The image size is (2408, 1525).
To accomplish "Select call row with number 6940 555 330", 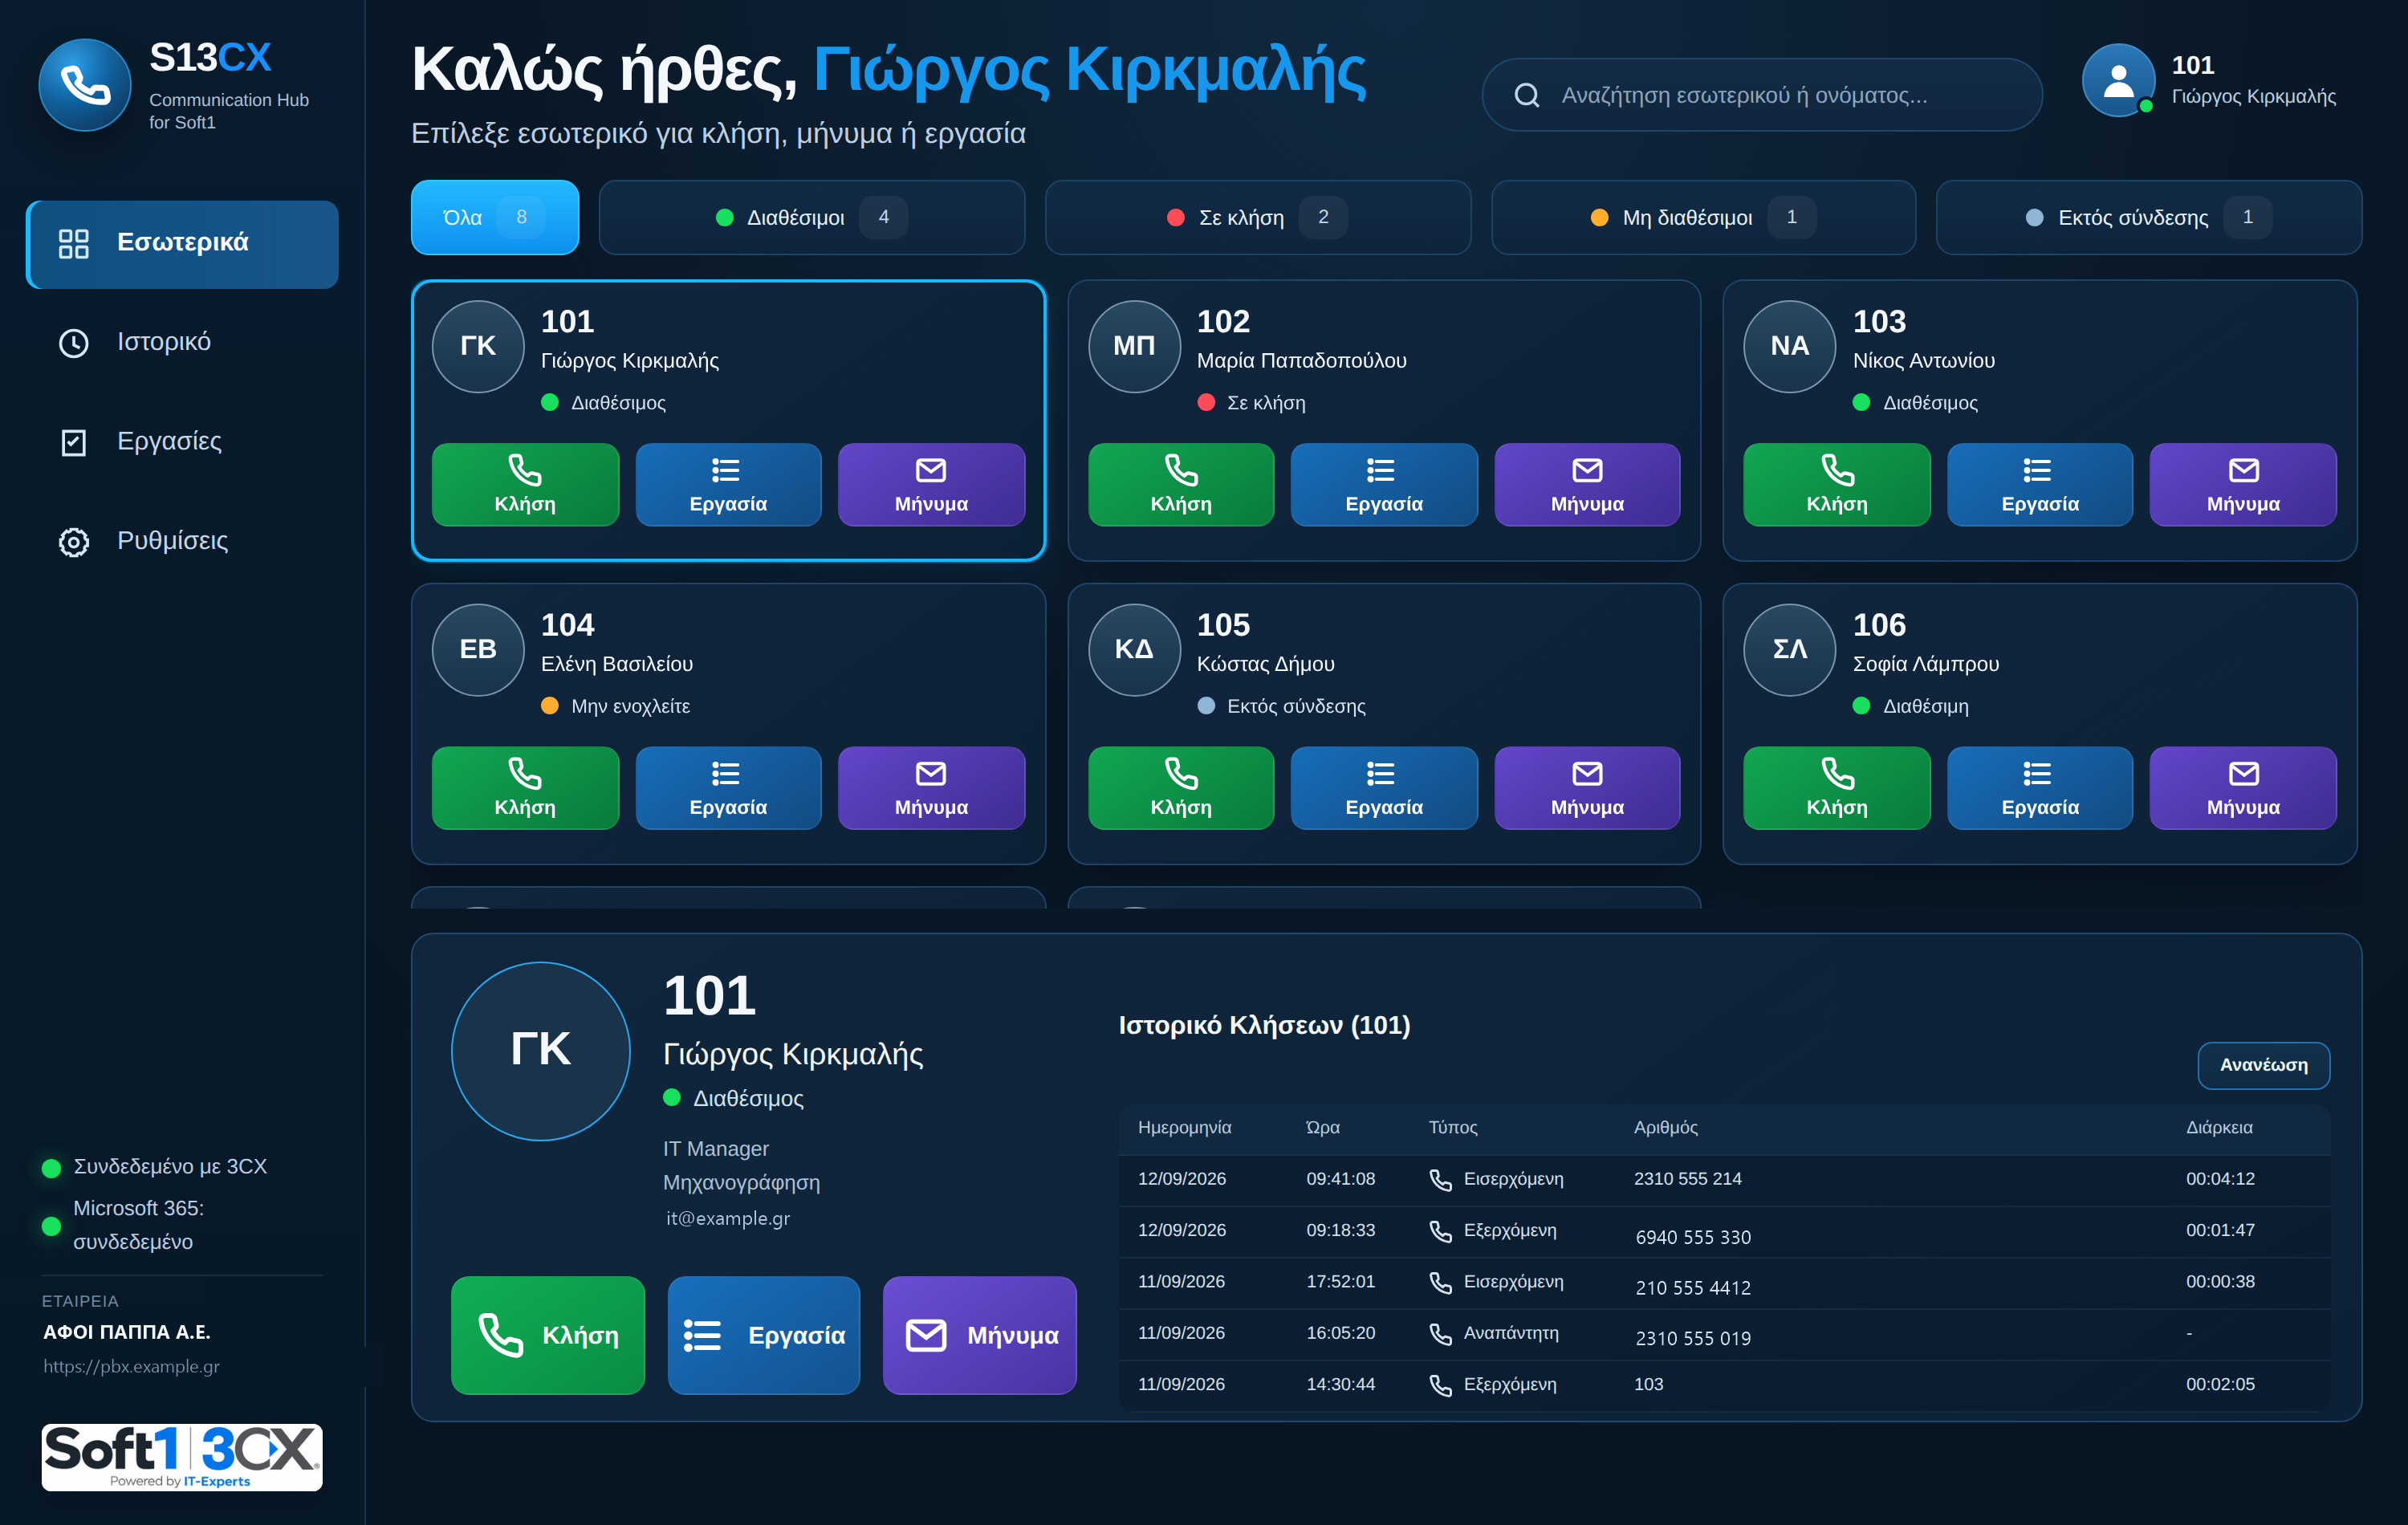I will click(x=1724, y=1231).
